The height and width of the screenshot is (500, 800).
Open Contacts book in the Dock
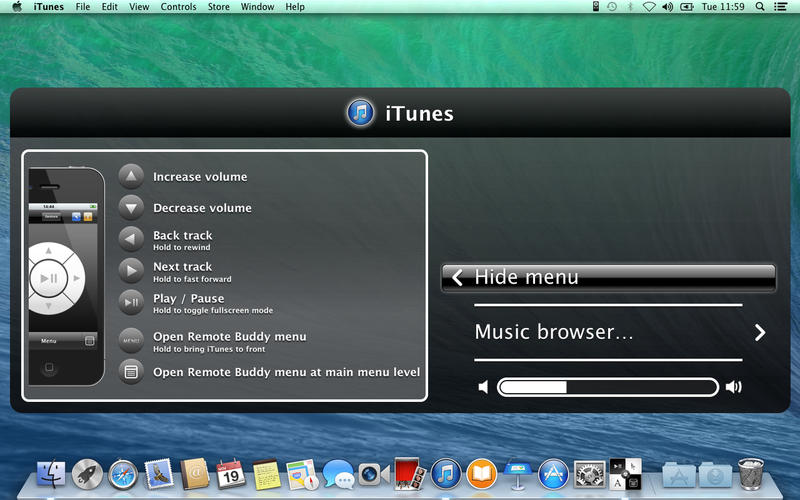tap(194, 474)
